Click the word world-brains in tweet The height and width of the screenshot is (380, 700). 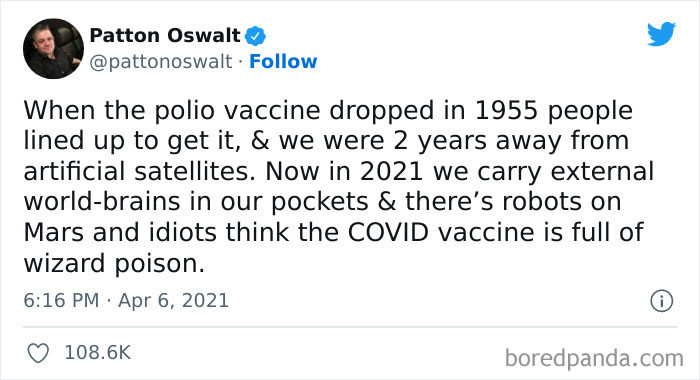[102, 201]
